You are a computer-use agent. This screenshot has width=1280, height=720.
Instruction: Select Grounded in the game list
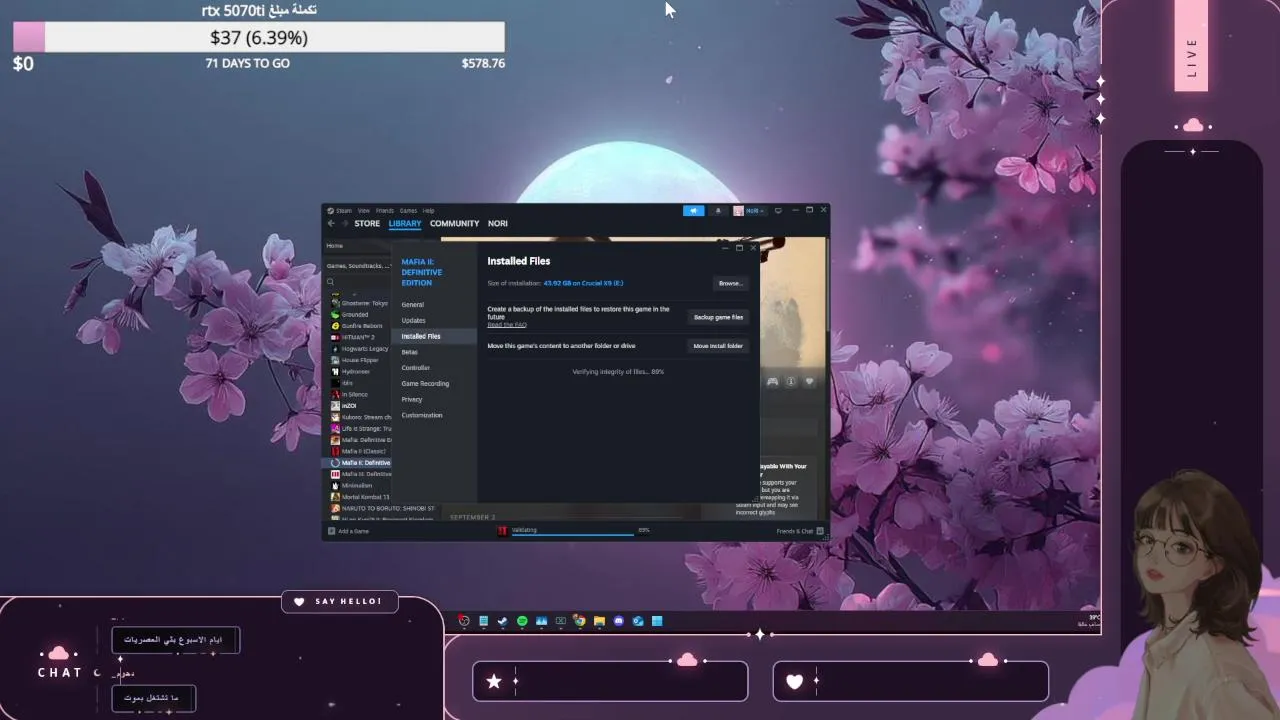click(360, 314)
